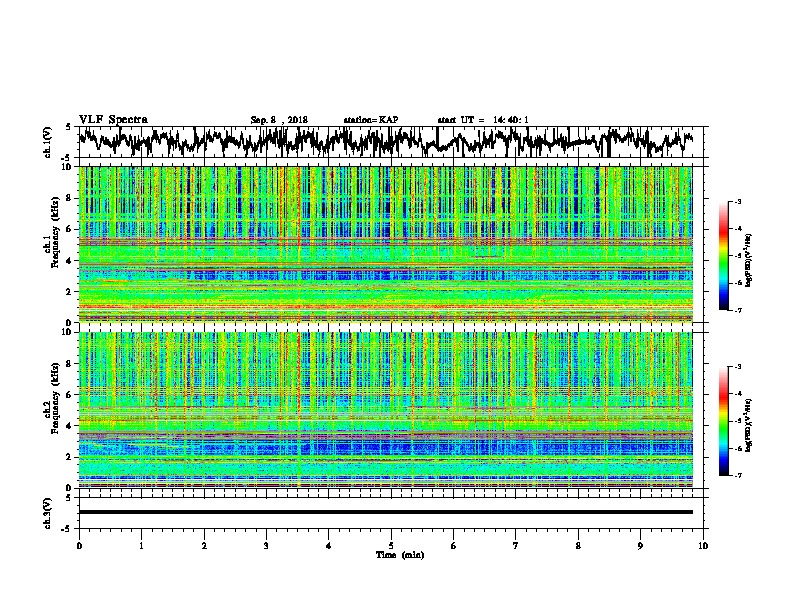Click the flat ch.3 voltage trace line
The width and height of the screenshot is (792, 612).
[x=385, y=512]
